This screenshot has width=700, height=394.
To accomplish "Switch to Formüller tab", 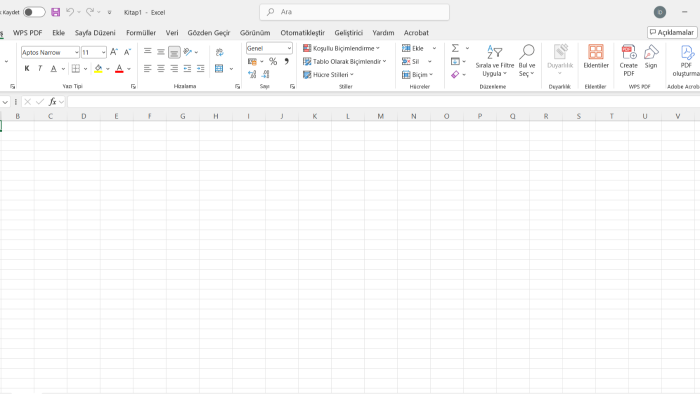I will tap(141, 33).
